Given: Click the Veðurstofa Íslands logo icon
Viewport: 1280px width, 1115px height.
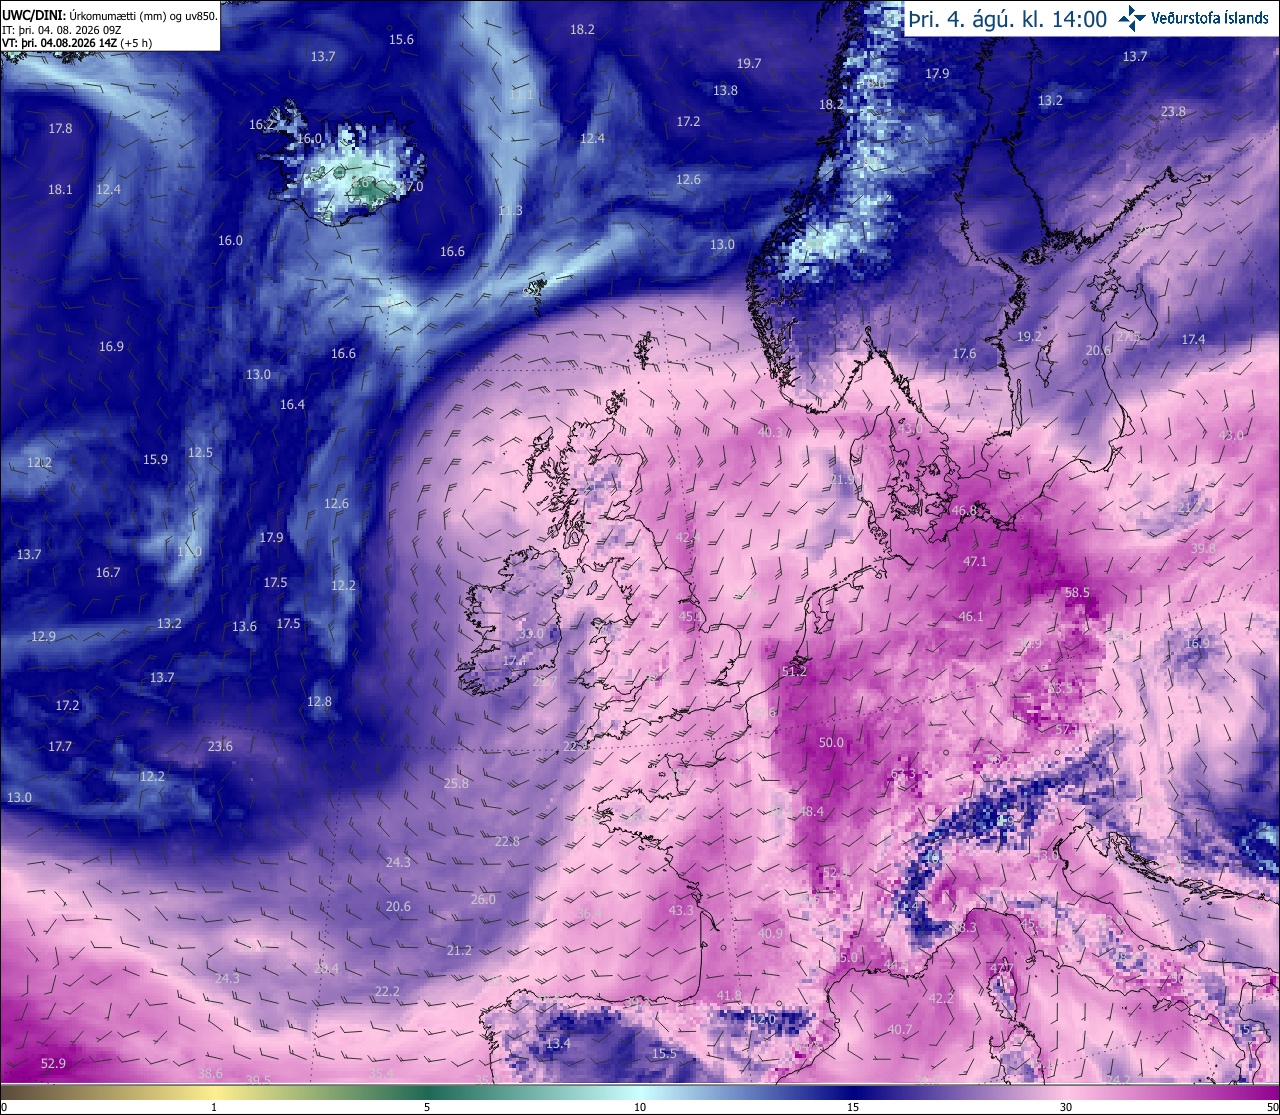Looking at the screenshot, I should point(1132,19).
